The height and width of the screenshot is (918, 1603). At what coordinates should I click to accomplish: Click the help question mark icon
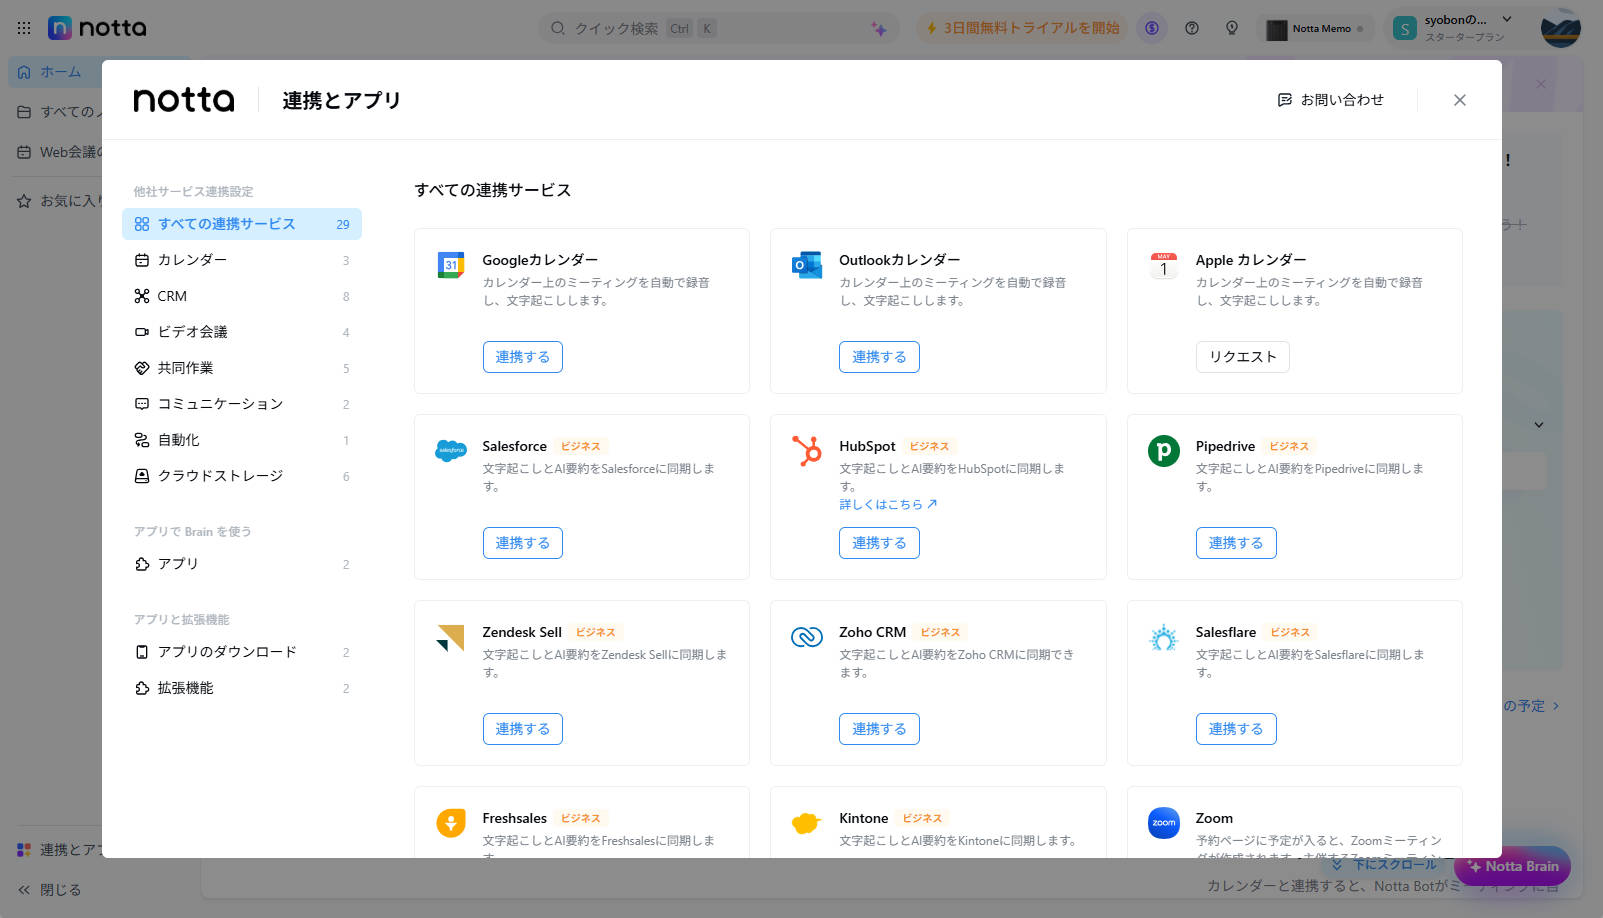click(x=1192, y=28)
